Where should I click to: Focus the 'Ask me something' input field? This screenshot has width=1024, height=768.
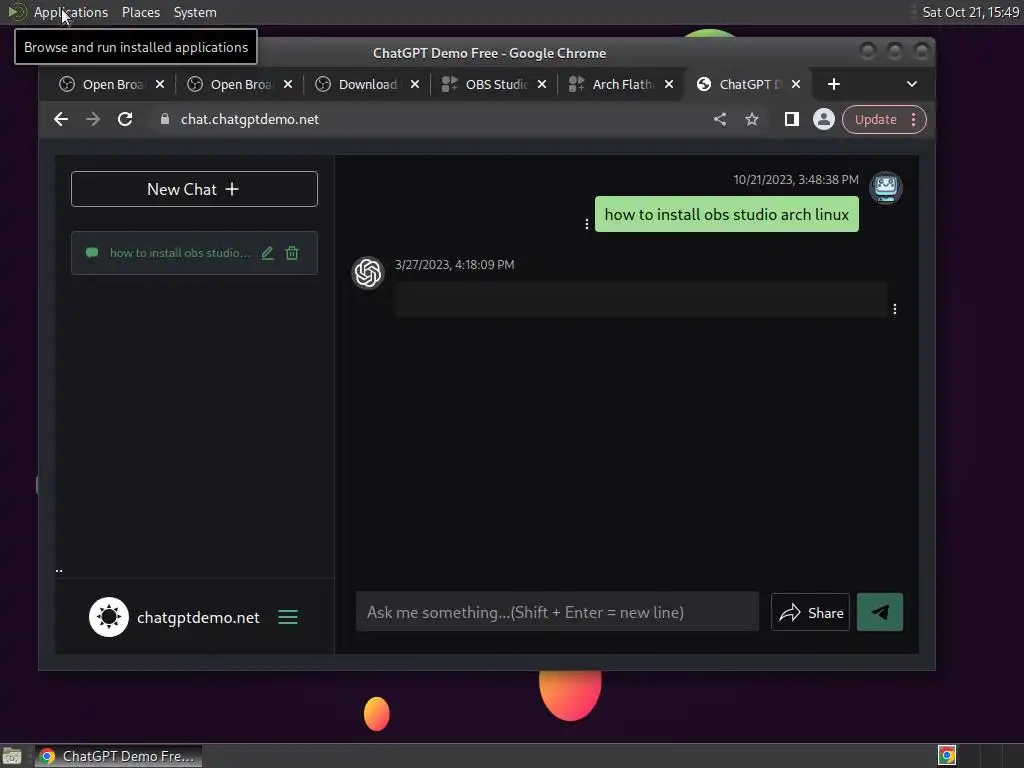click(557, 612)
